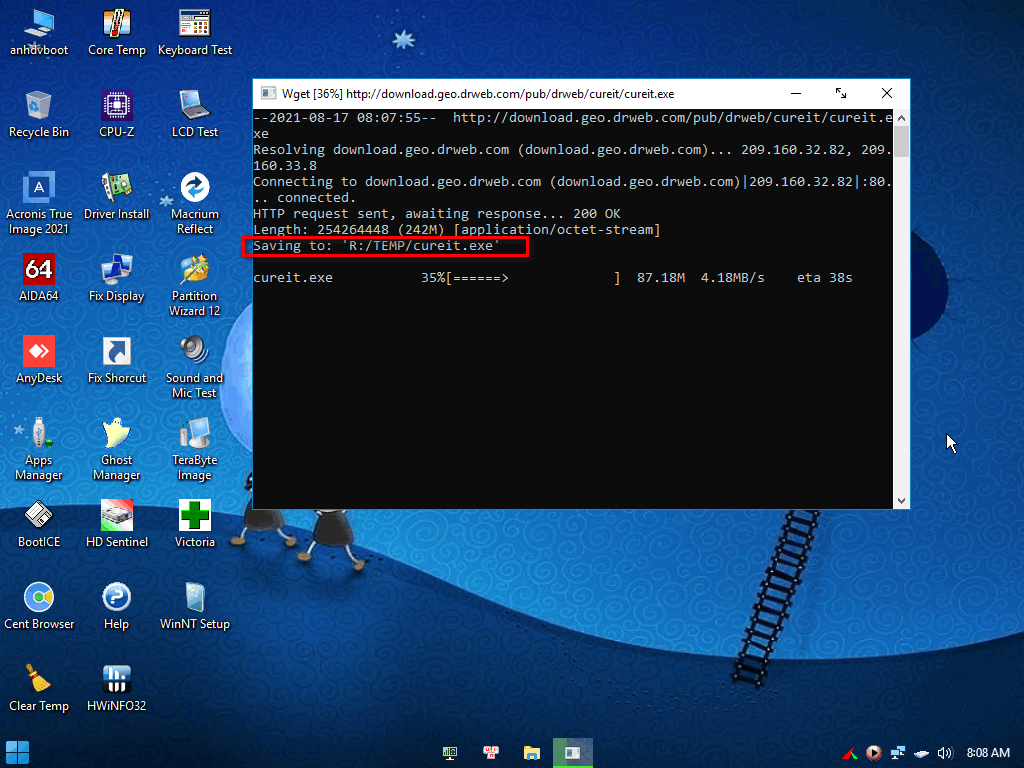
Task: Switch to the Wget taskbar window button
Action: (573, 753)
